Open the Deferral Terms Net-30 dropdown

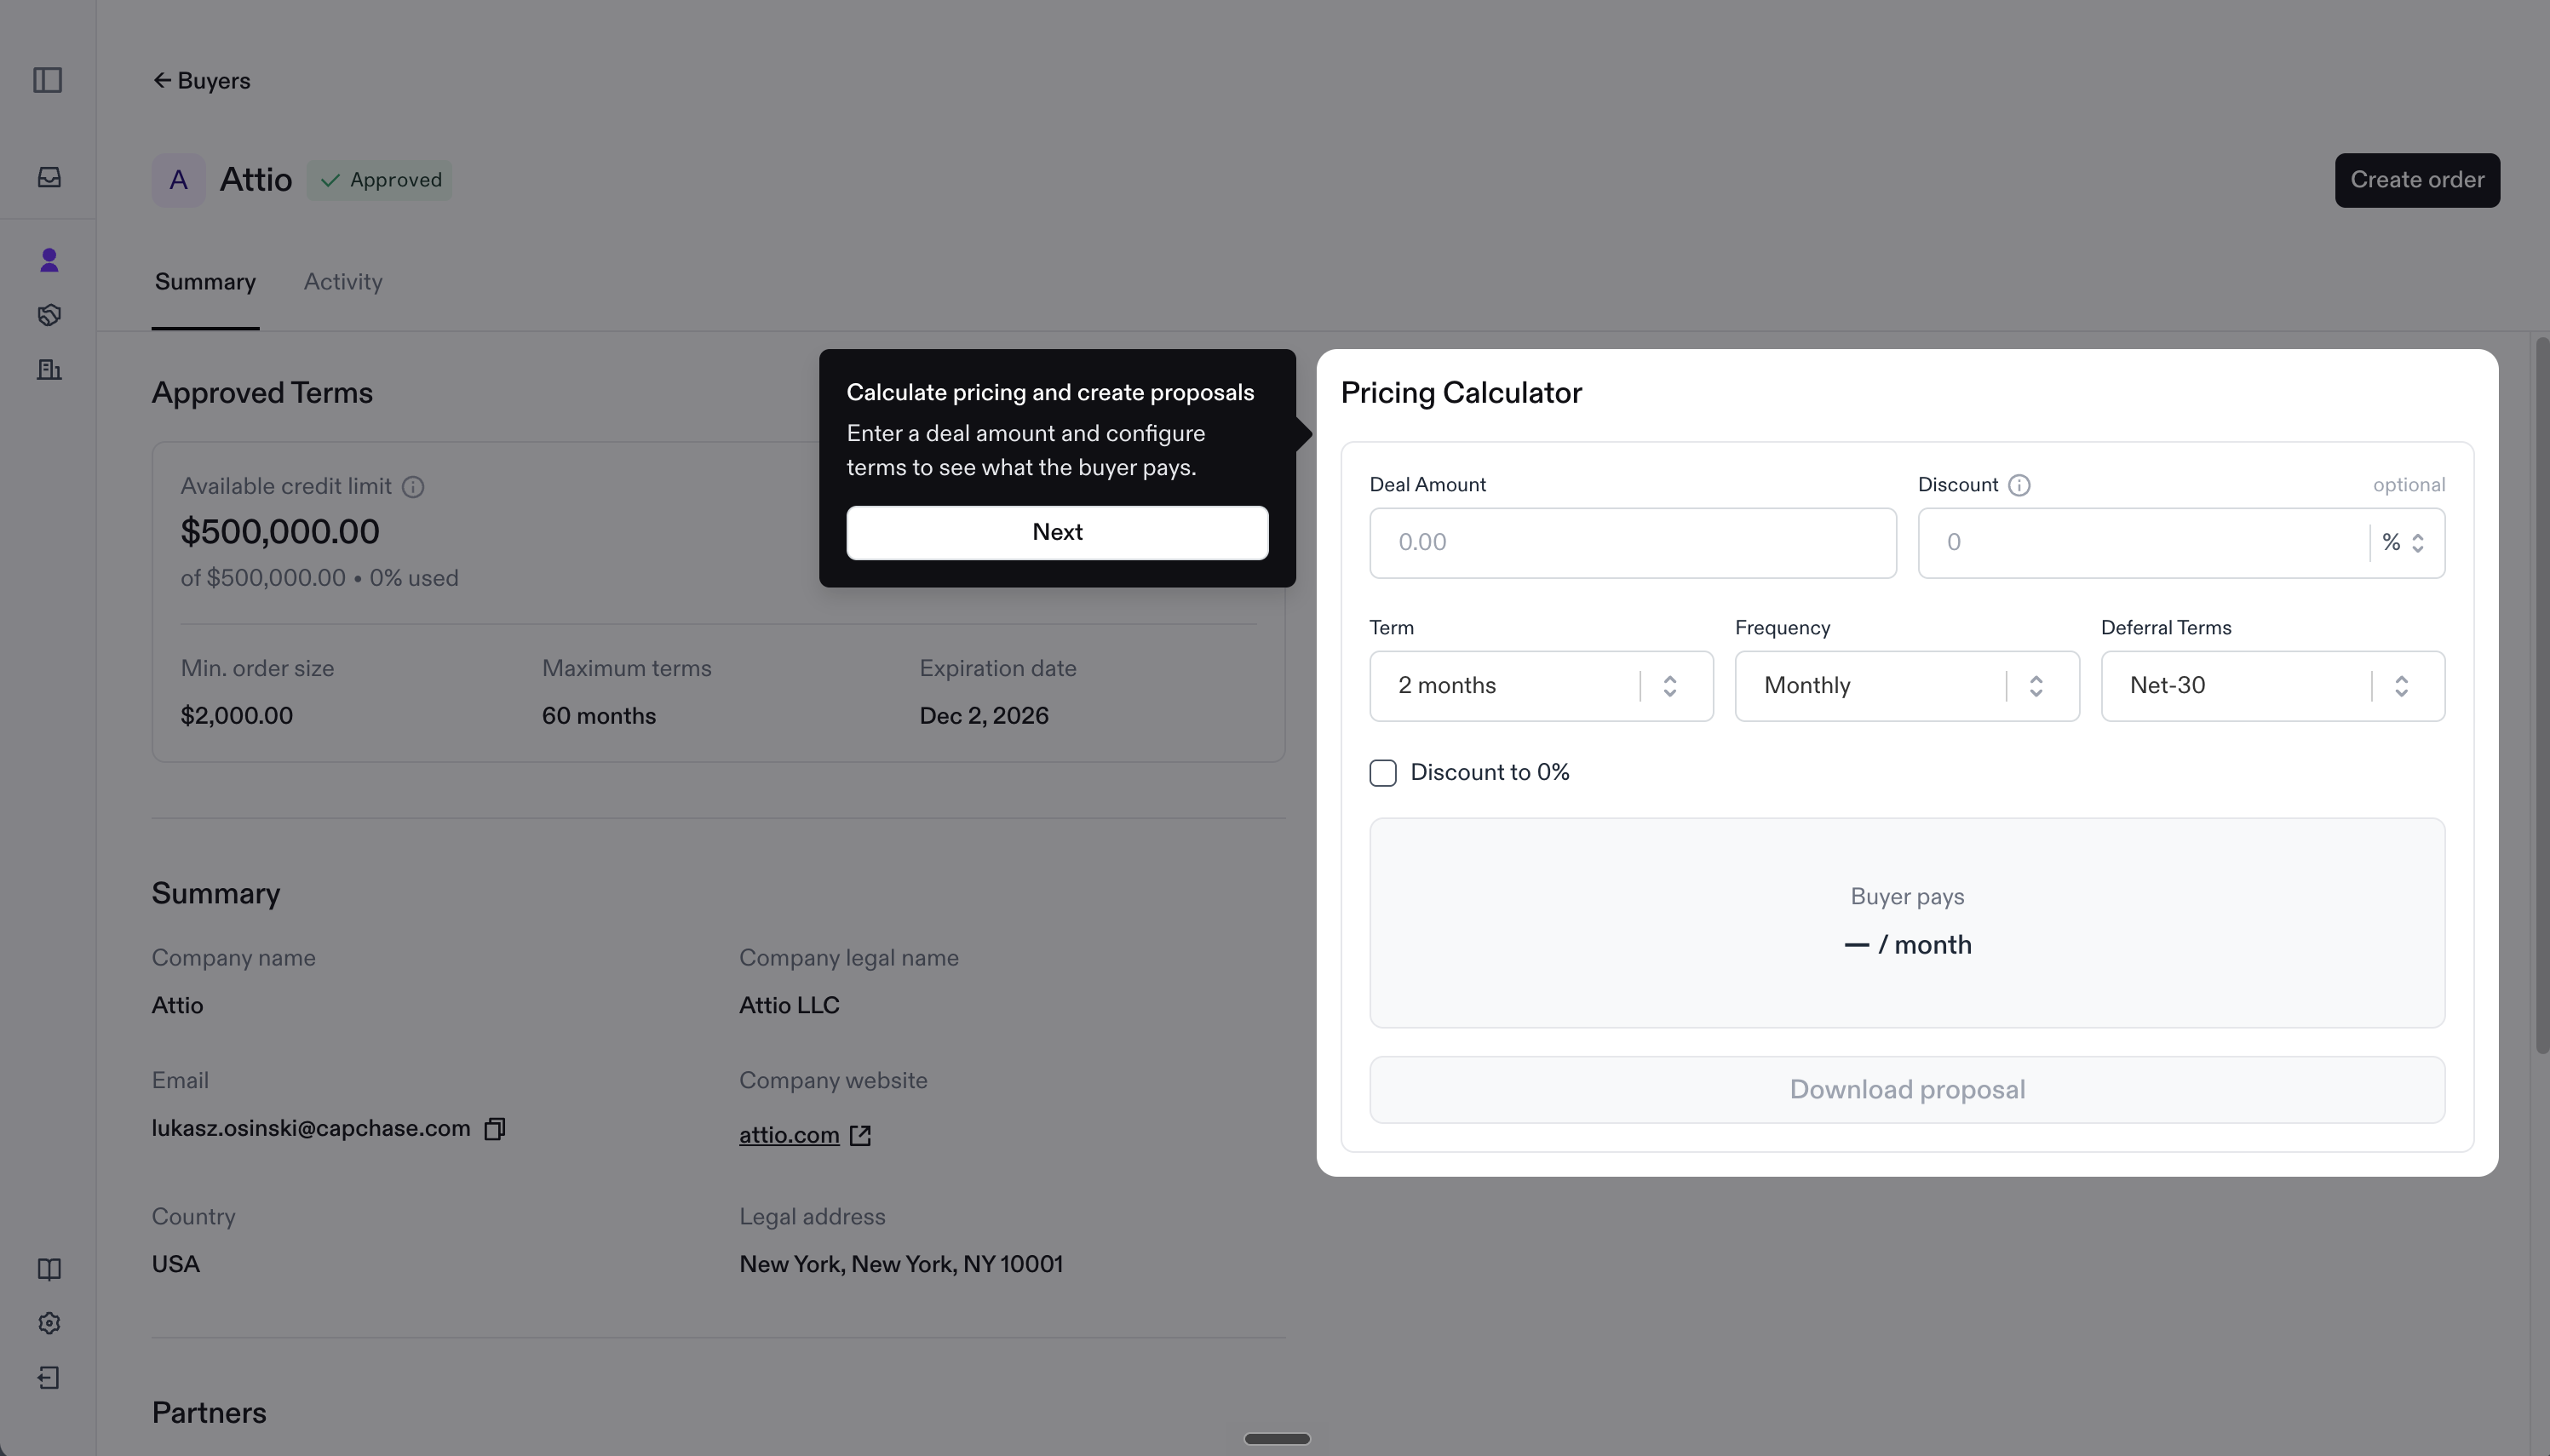coord(2273,686)
